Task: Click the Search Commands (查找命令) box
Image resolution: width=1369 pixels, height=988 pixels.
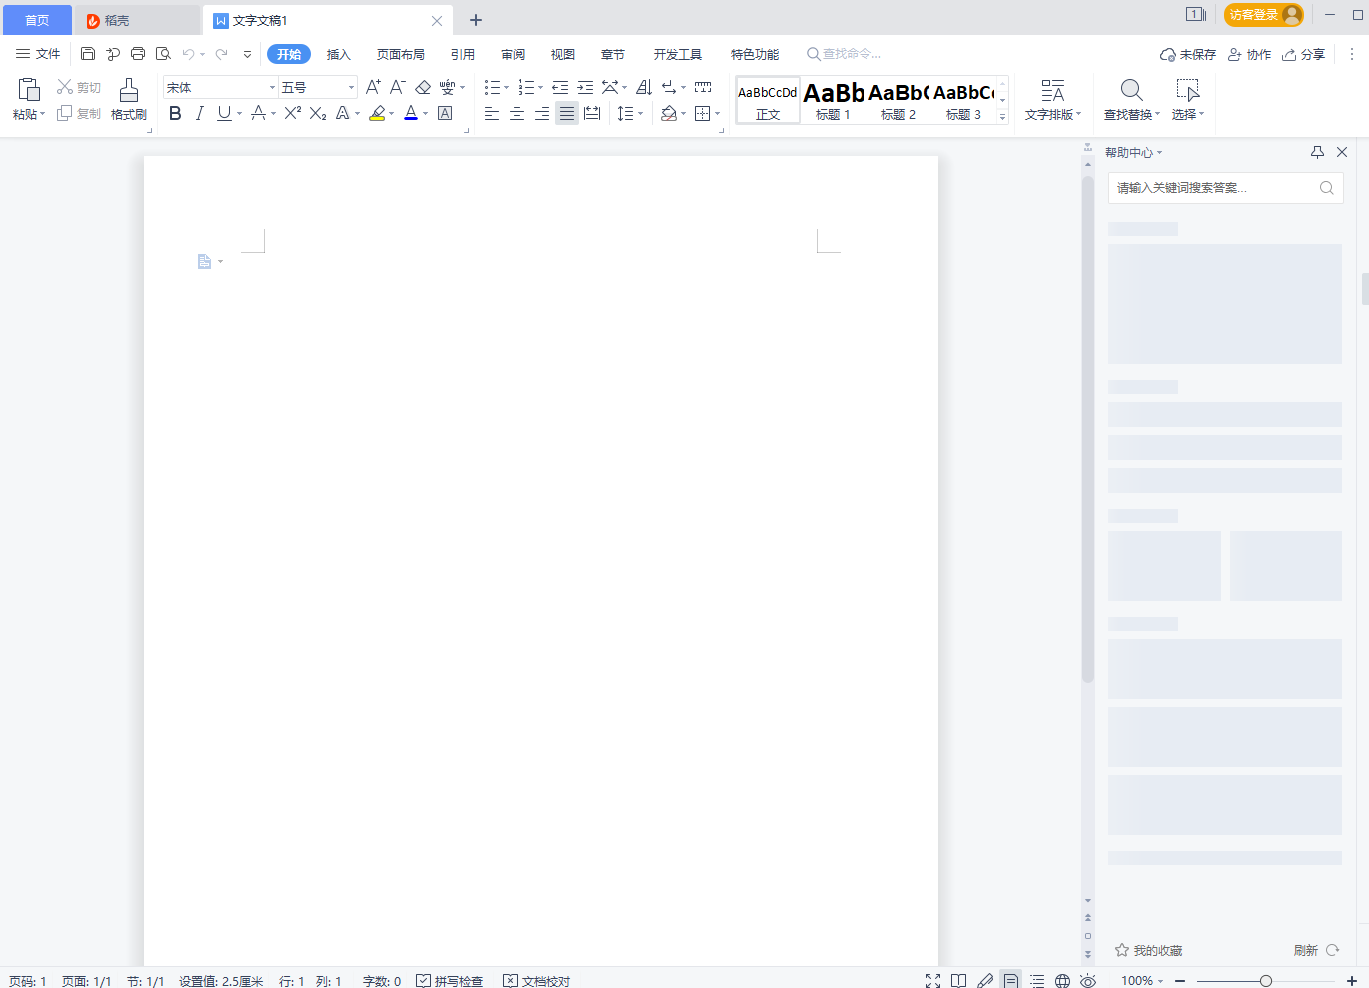Action: [x=845, y=54]
